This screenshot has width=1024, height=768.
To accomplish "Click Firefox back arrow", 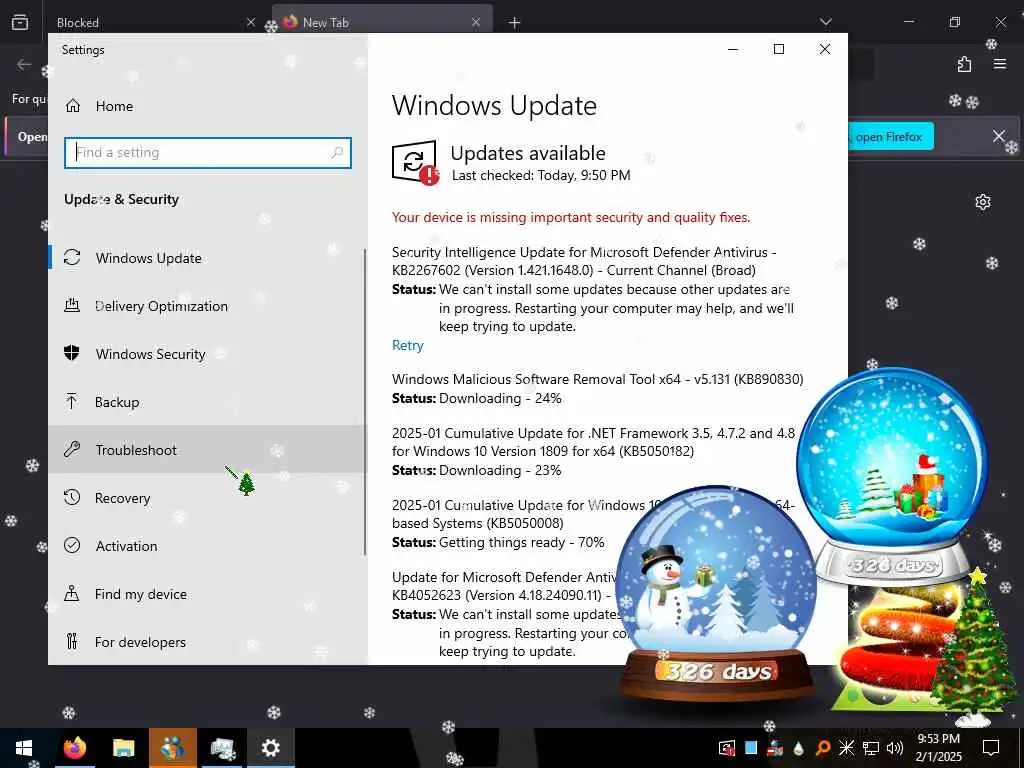I will tap(24, 64).
